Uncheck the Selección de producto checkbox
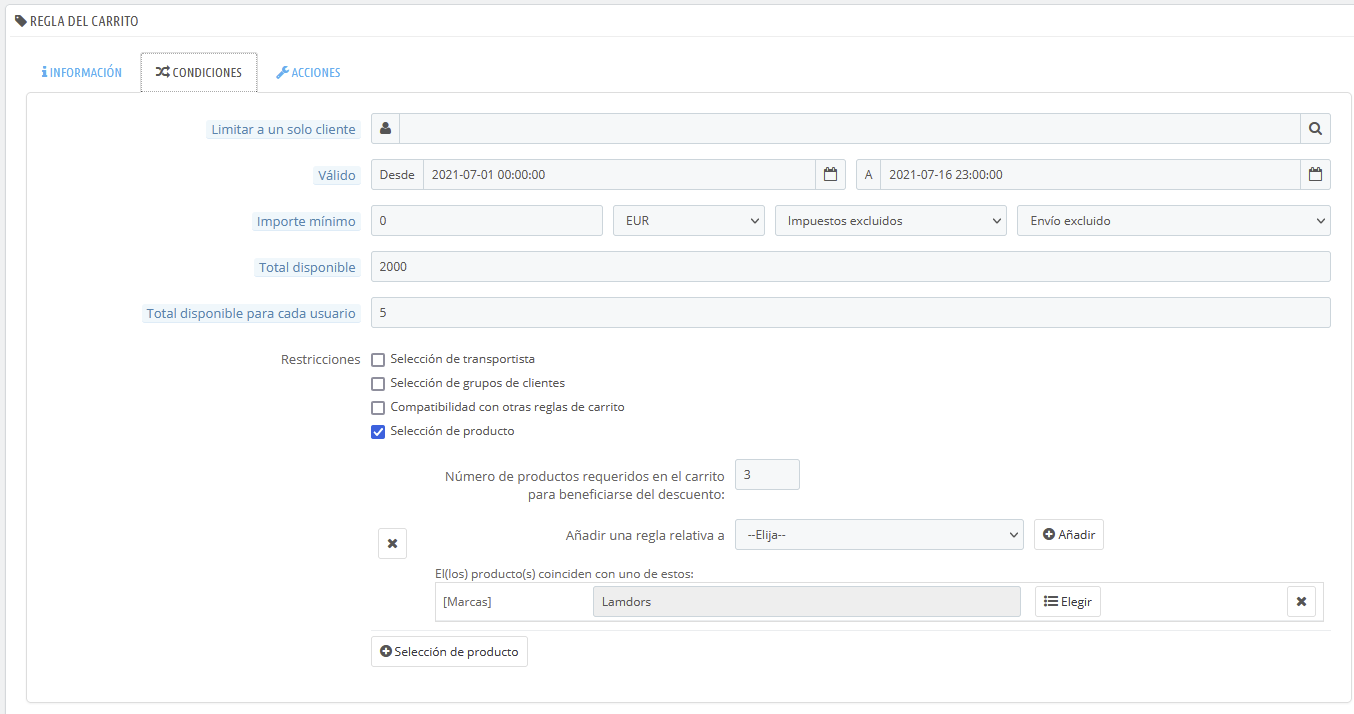 tap(378, 432)
